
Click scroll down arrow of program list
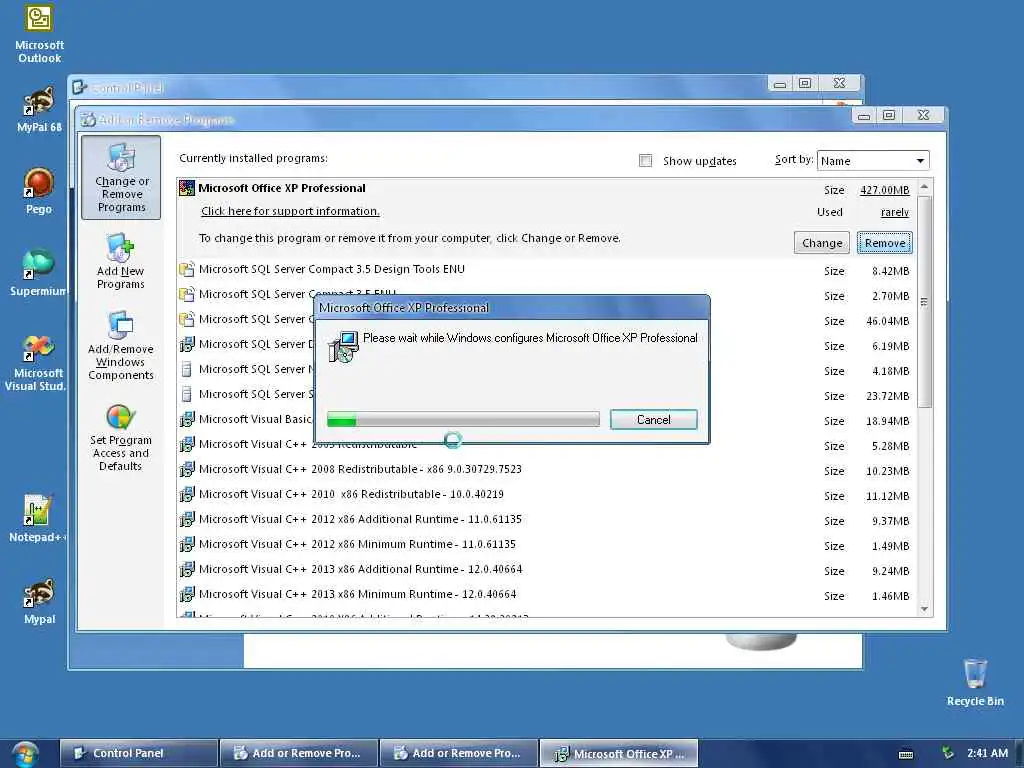pos(924,609)
